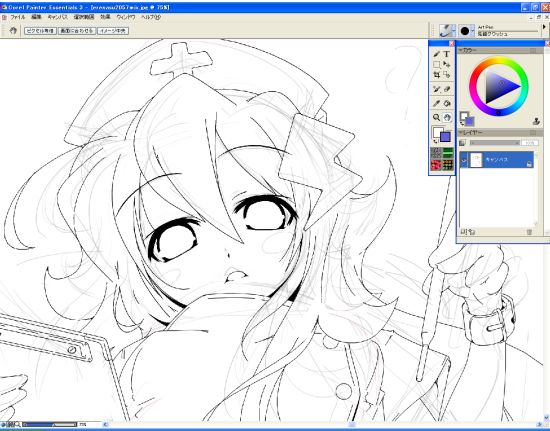Click the delete layer trash icon
The image size is (550, 431).
pos(529,232)
